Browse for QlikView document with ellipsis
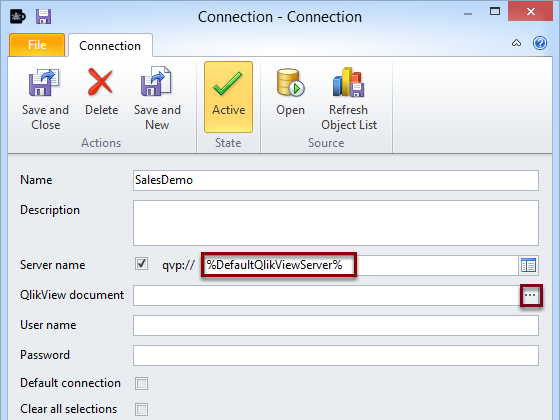The height and width of the screenshot is (420, 560). (530, 295)
